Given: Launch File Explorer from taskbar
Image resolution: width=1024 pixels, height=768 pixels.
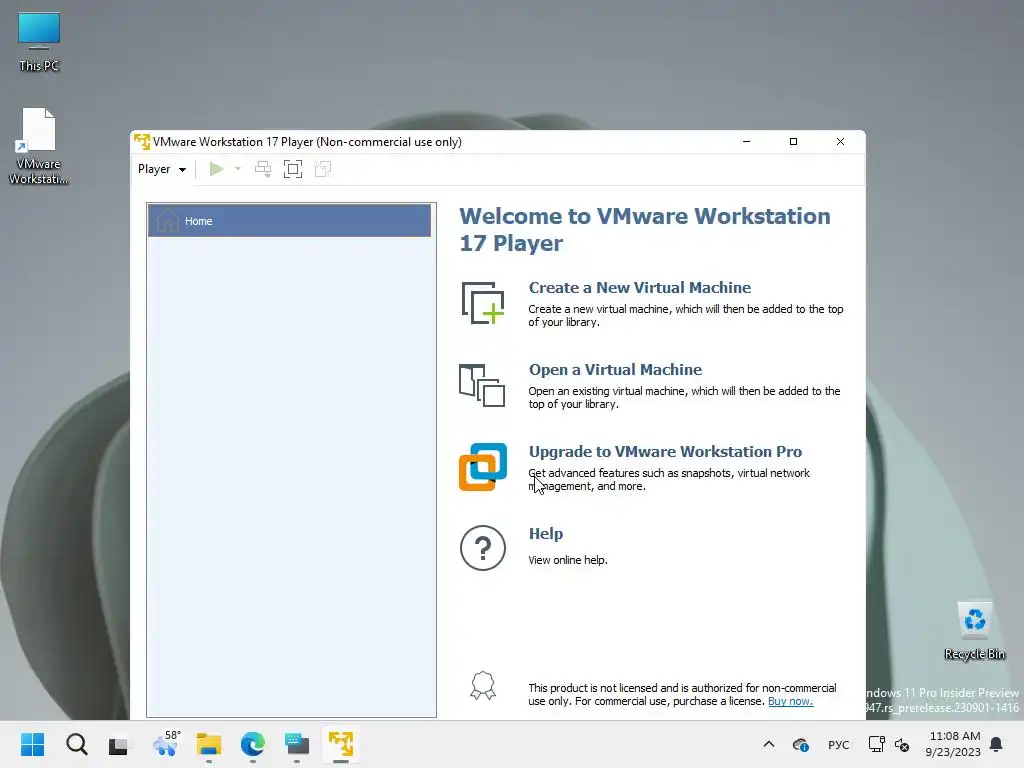Looking at the screenshot, I should [209, 744].
